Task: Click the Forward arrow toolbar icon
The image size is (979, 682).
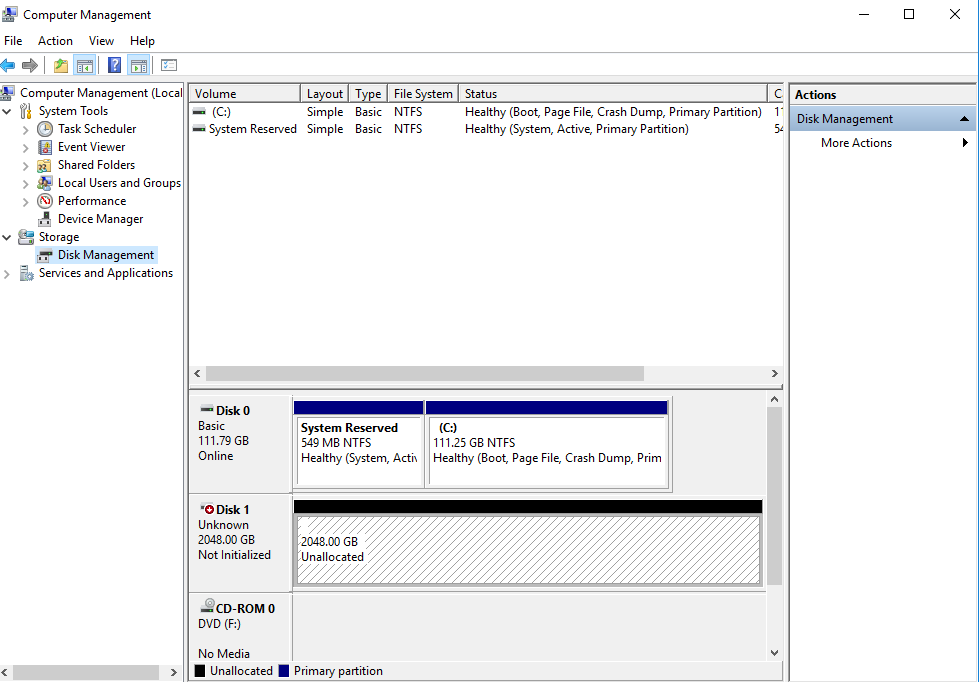Action: pos(29,65)
